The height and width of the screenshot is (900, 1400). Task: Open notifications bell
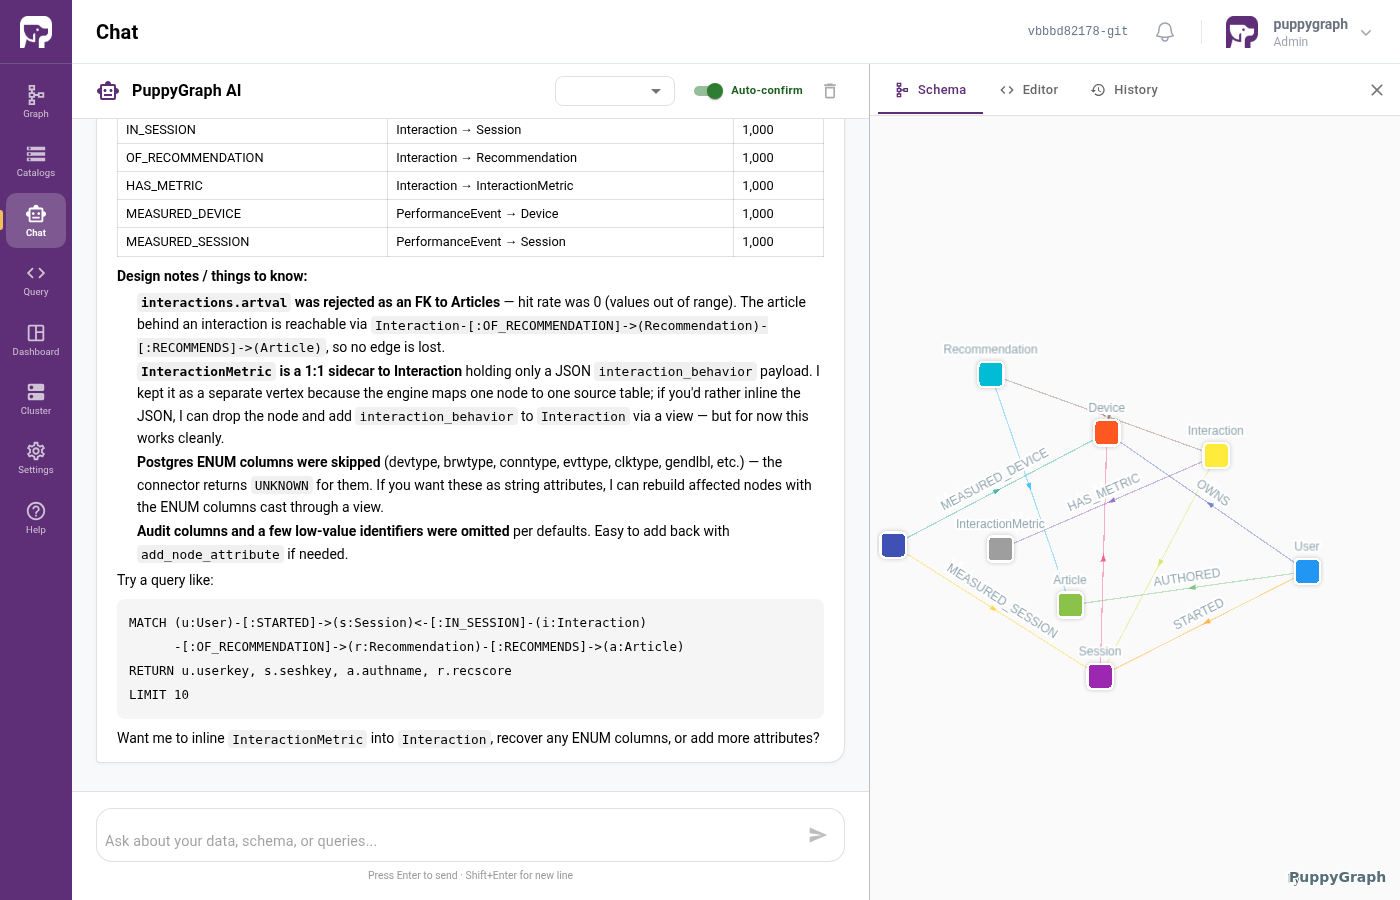1165,32
